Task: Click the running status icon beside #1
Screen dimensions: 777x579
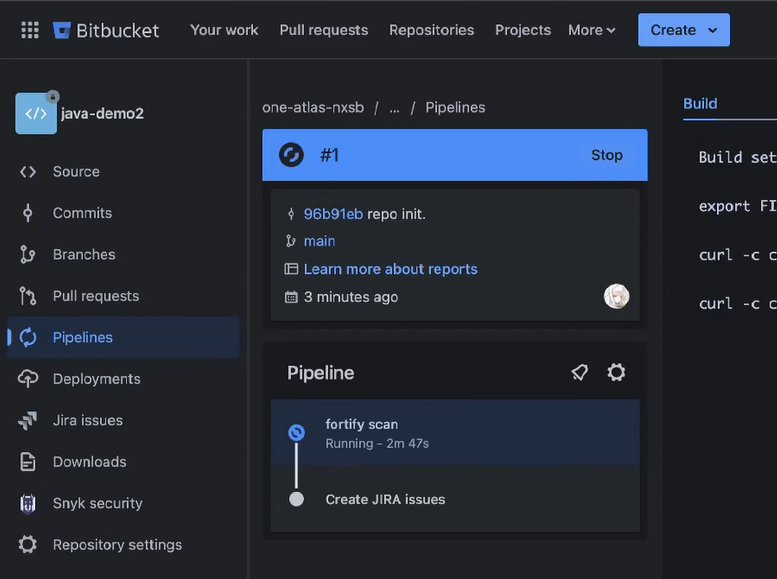Action: pos(291,155)
